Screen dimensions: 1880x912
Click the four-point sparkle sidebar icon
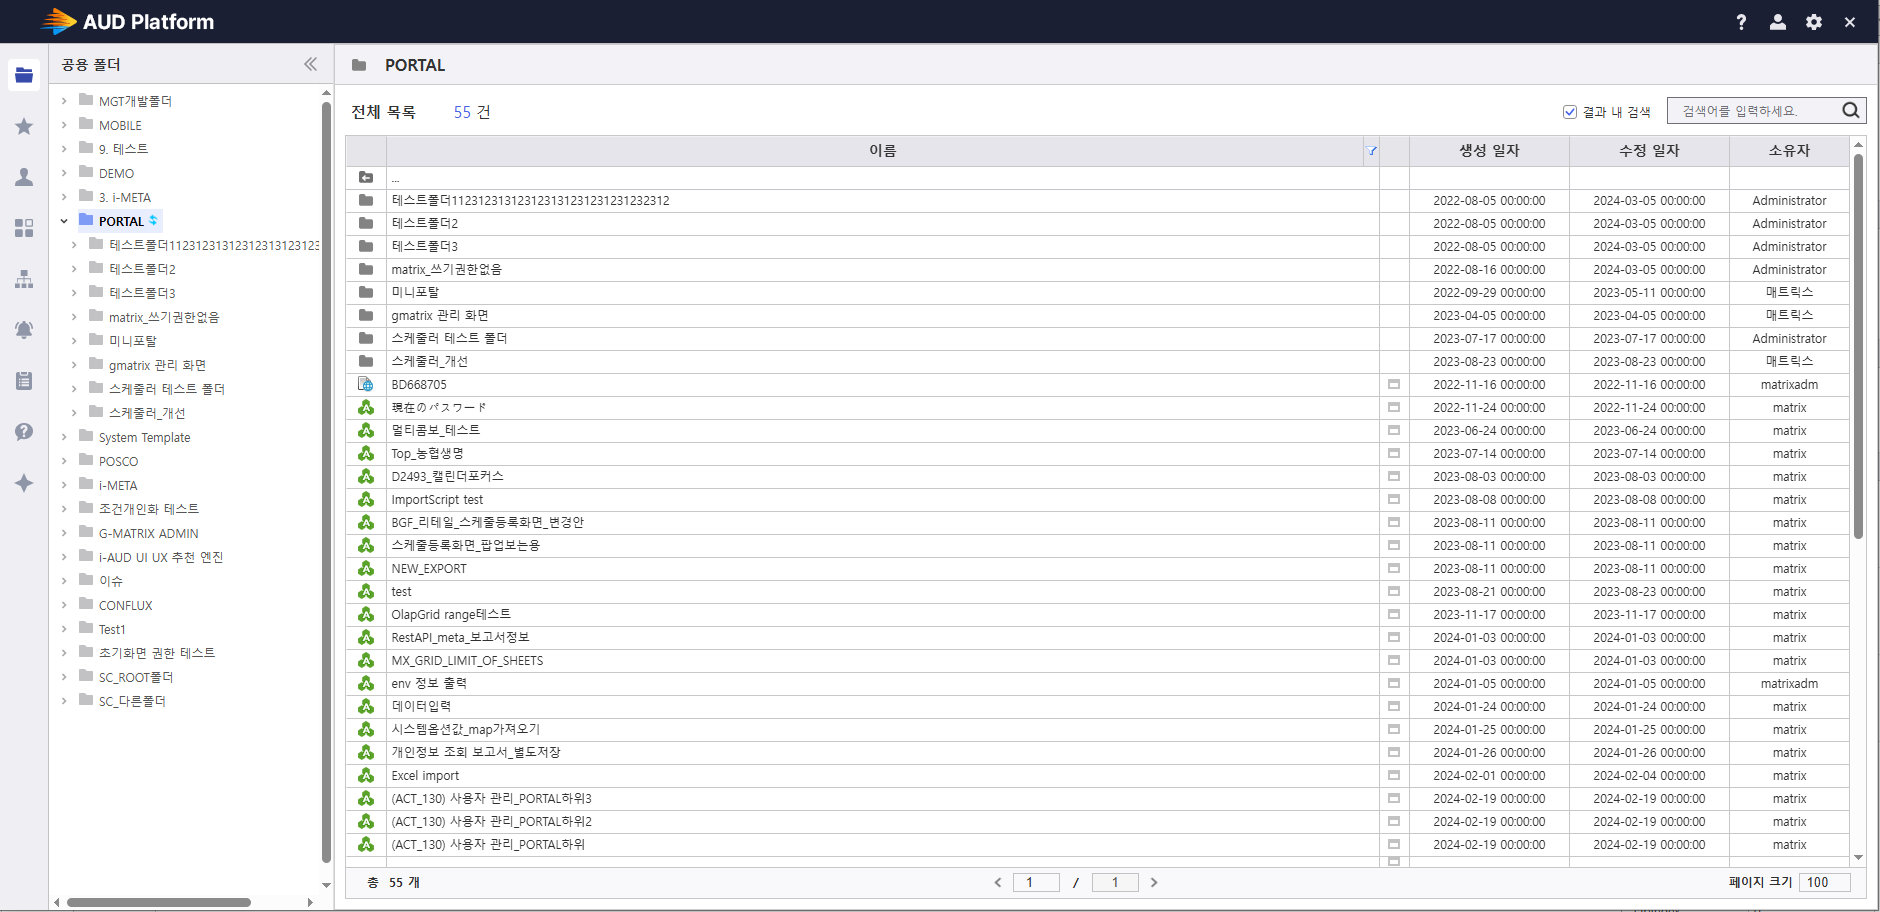pyautogui.click(x=24, y=483)
